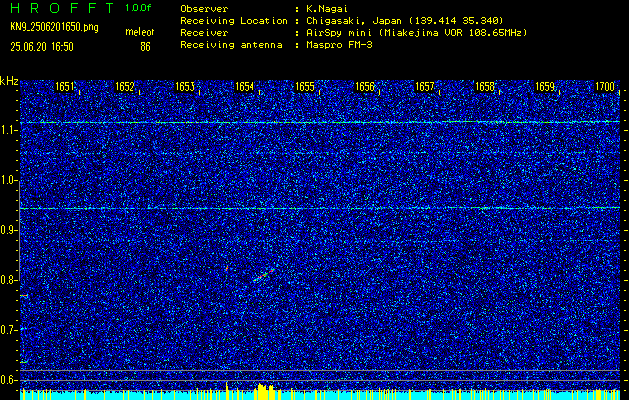
Task: Click the 1653 time marker
Action: pyautogui.click(x=185, y=87)
